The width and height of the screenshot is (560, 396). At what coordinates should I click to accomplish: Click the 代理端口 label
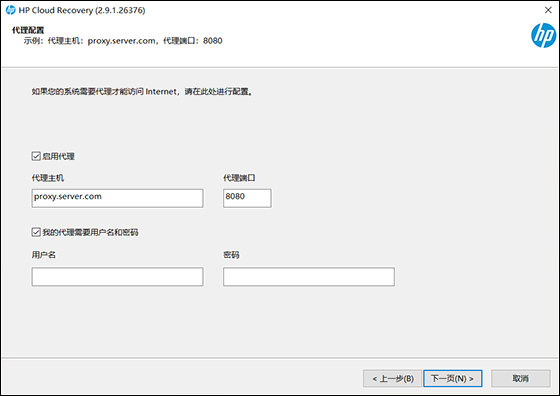(239, 178)
